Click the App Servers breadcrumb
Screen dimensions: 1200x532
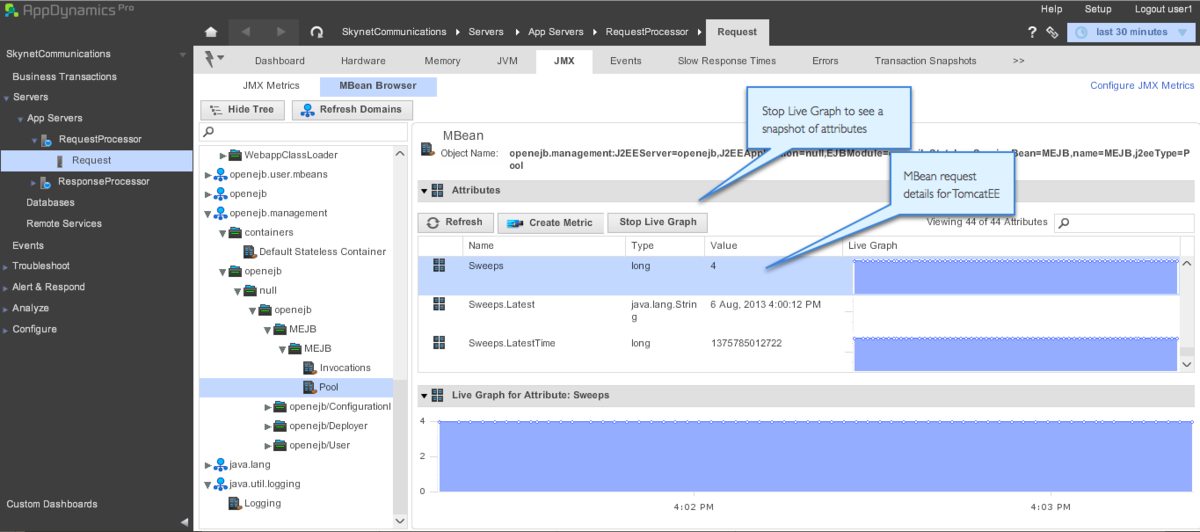tap(556, 32)
